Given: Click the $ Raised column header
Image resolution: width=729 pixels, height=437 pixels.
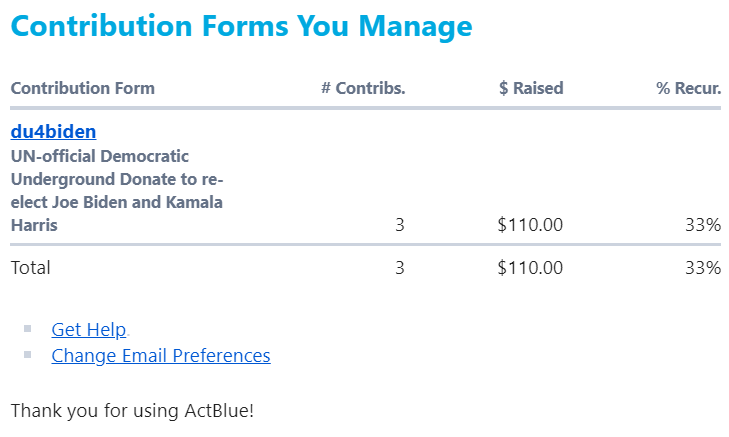Looking at the screenshot, I should (531, 88).
